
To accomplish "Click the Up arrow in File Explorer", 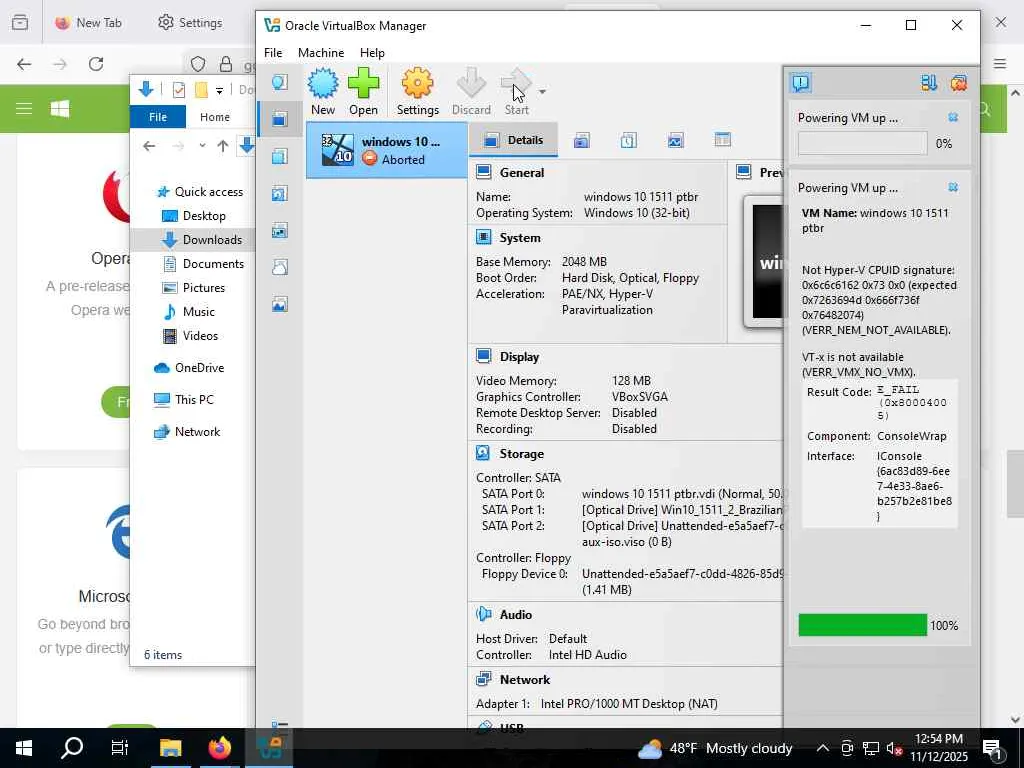I will click(223, 146).
